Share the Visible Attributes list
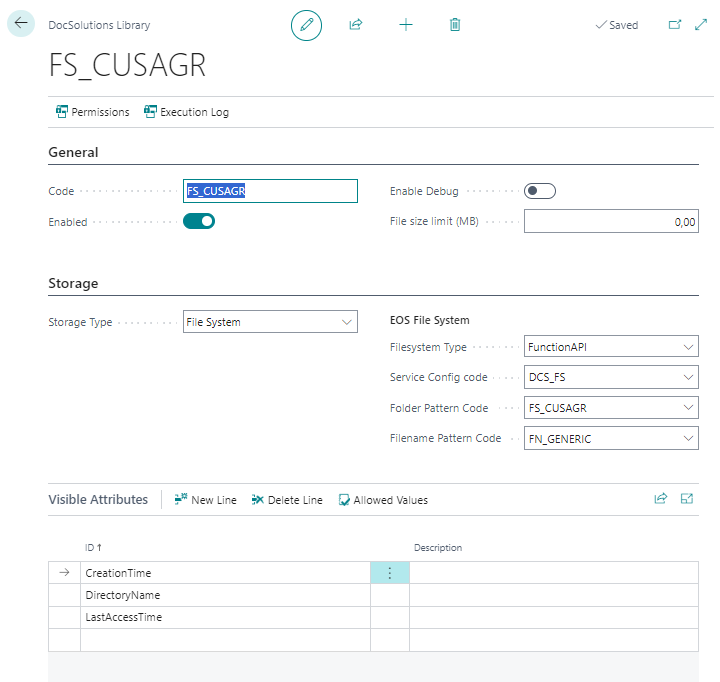 coord(660,499)
